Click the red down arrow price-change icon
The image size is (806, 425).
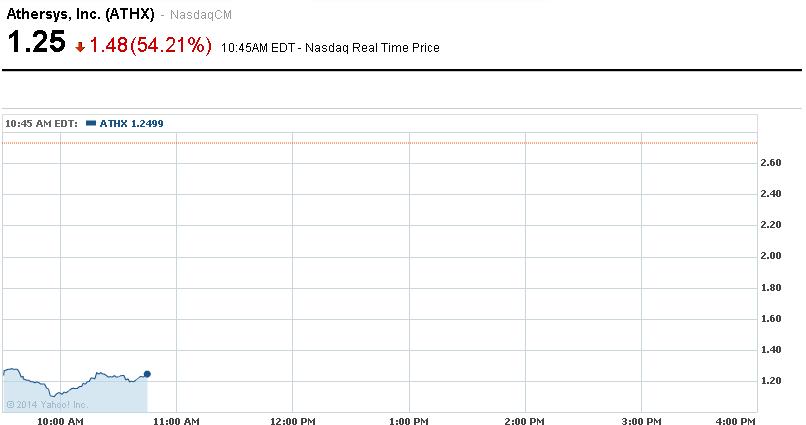click(x=80, y=47)
